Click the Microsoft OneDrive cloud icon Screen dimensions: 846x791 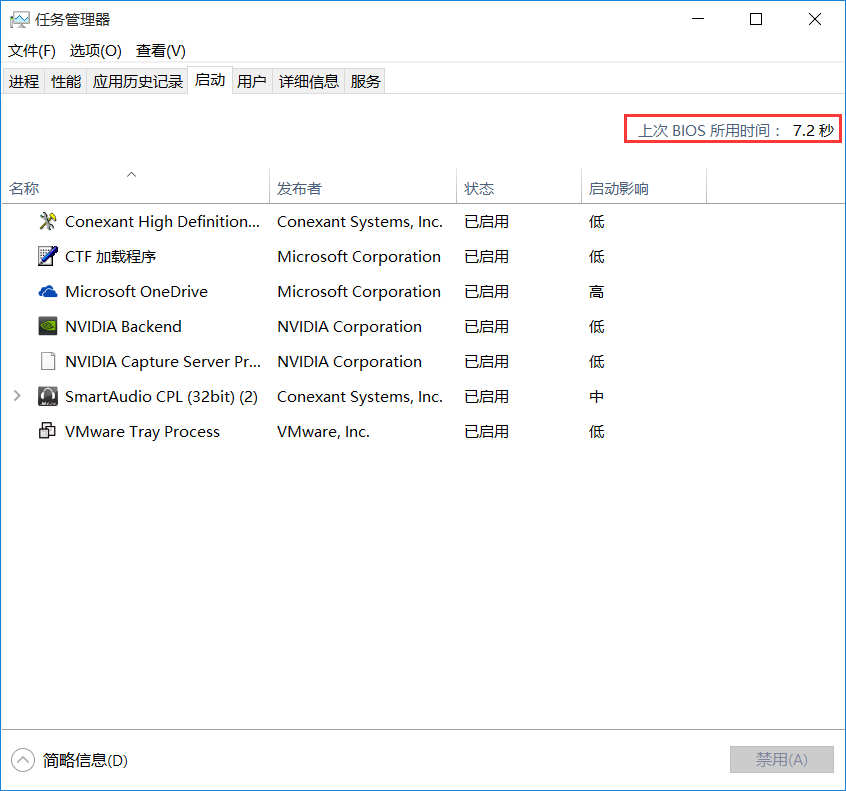[47, 292]
